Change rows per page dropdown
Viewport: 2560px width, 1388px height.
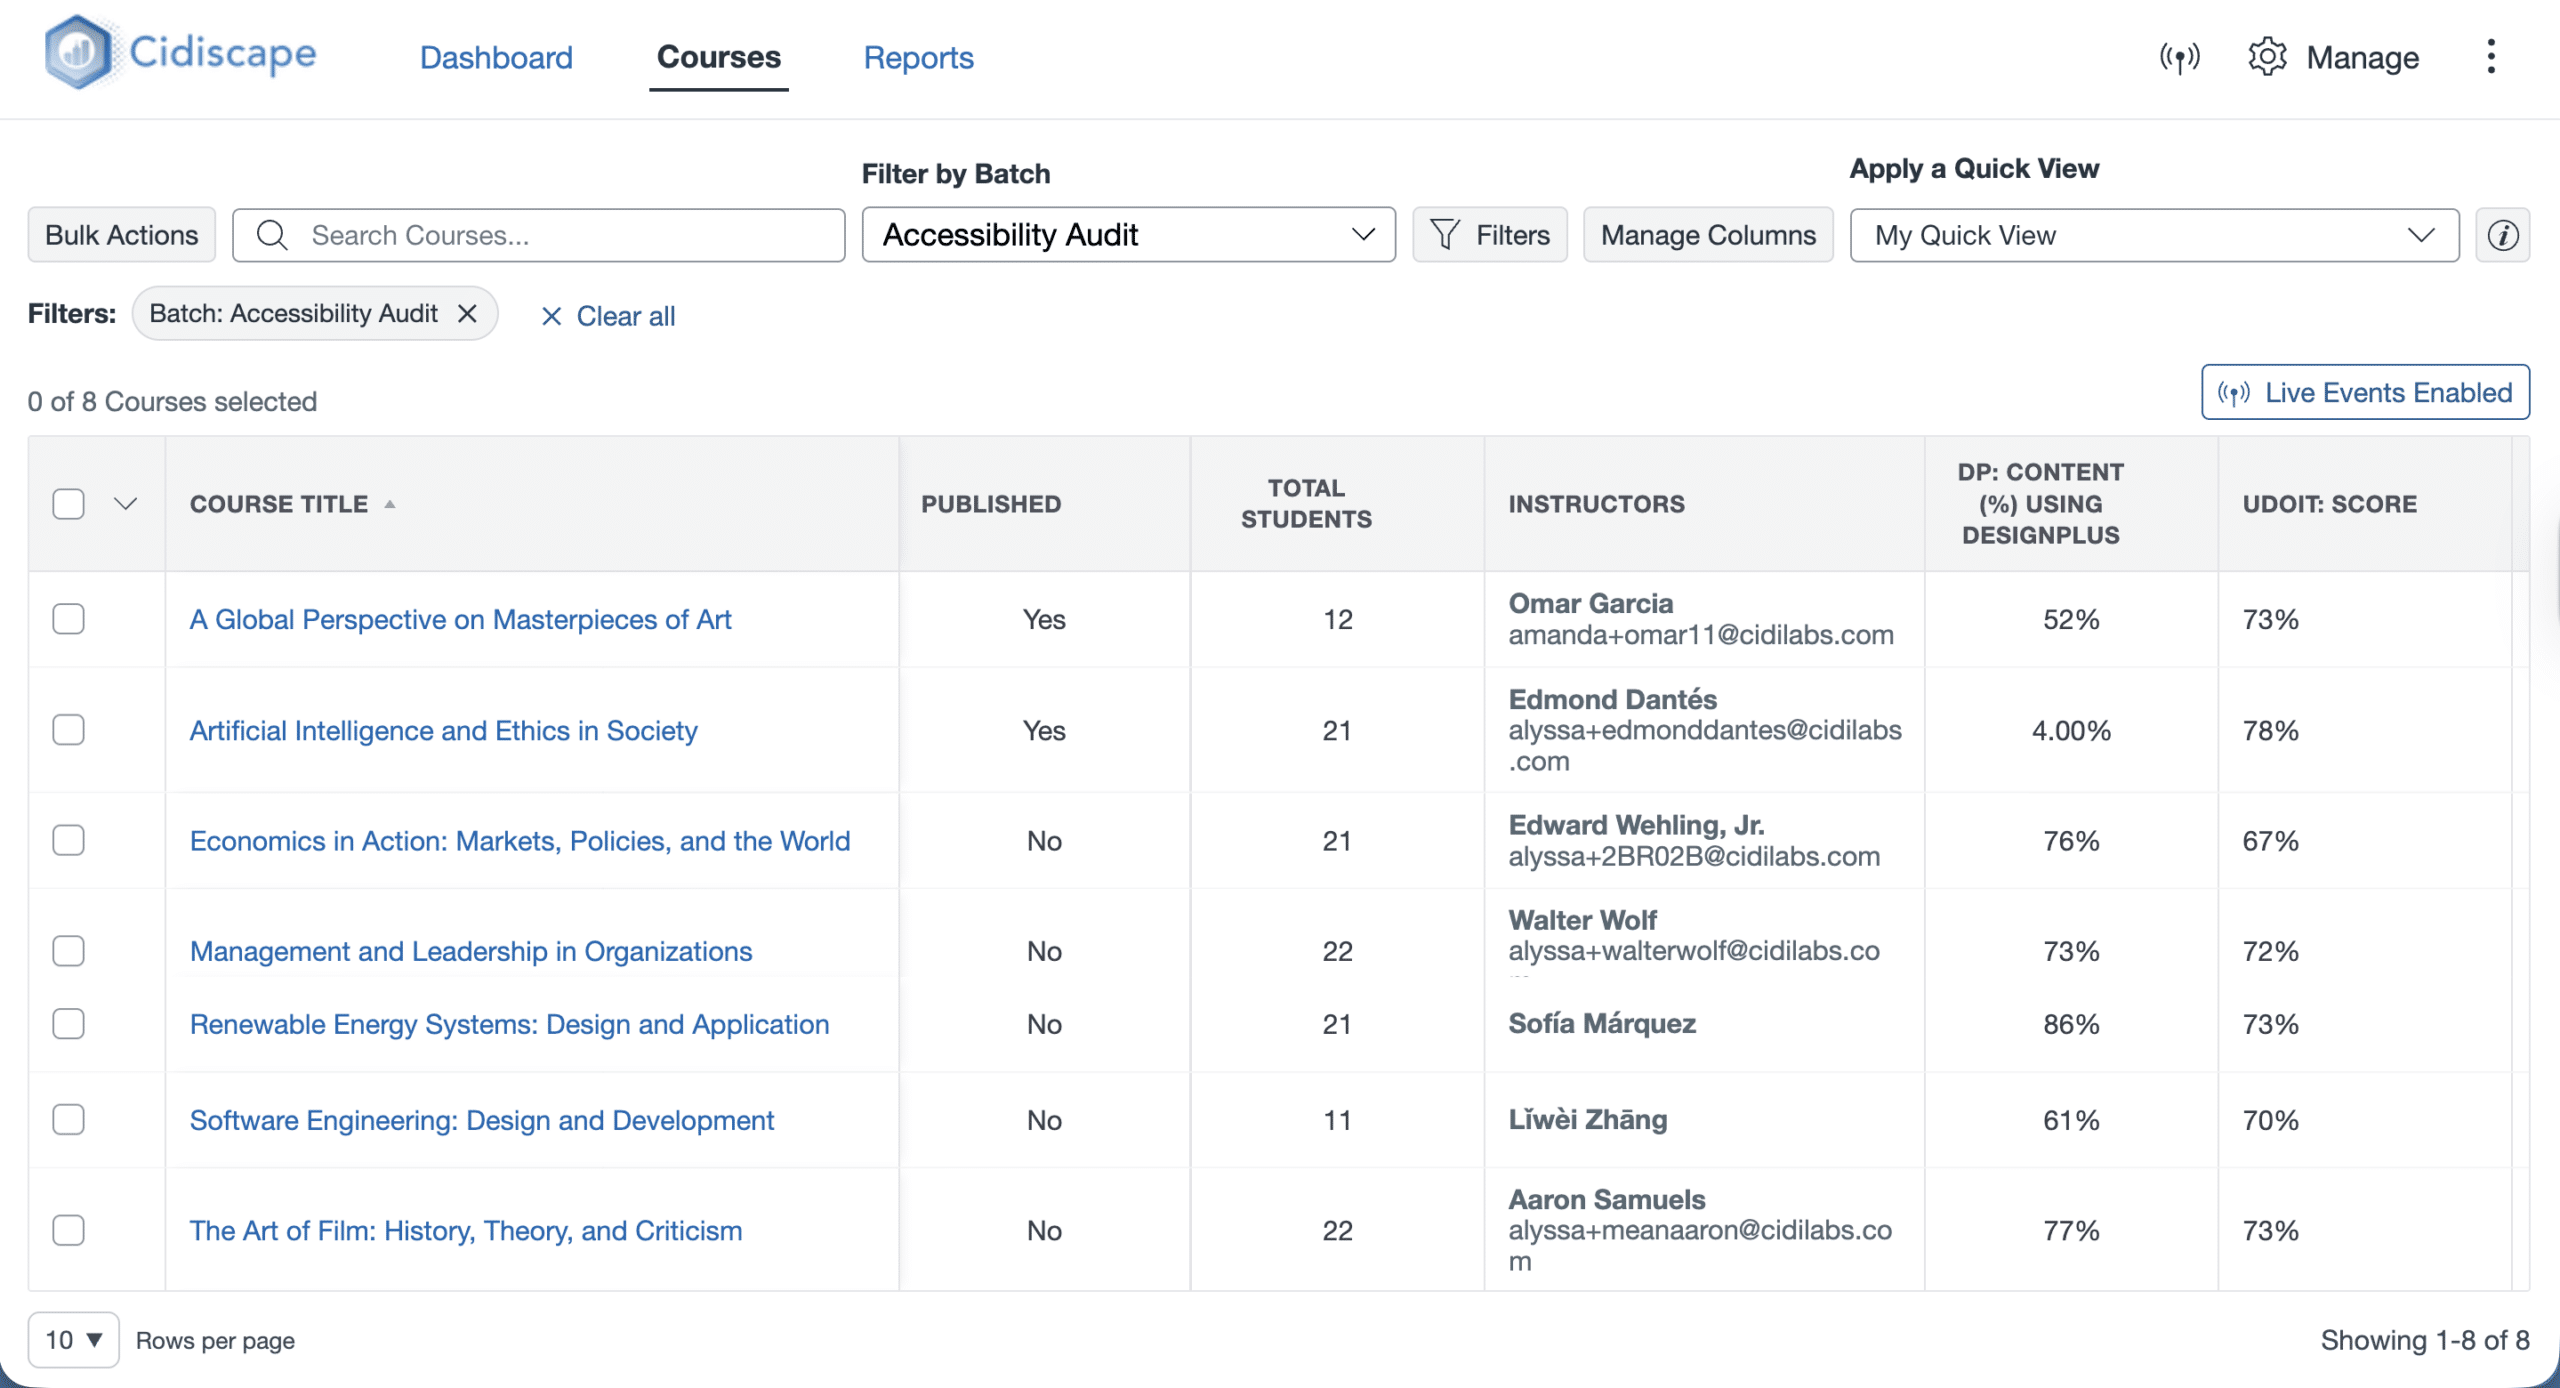[73, 1339]
